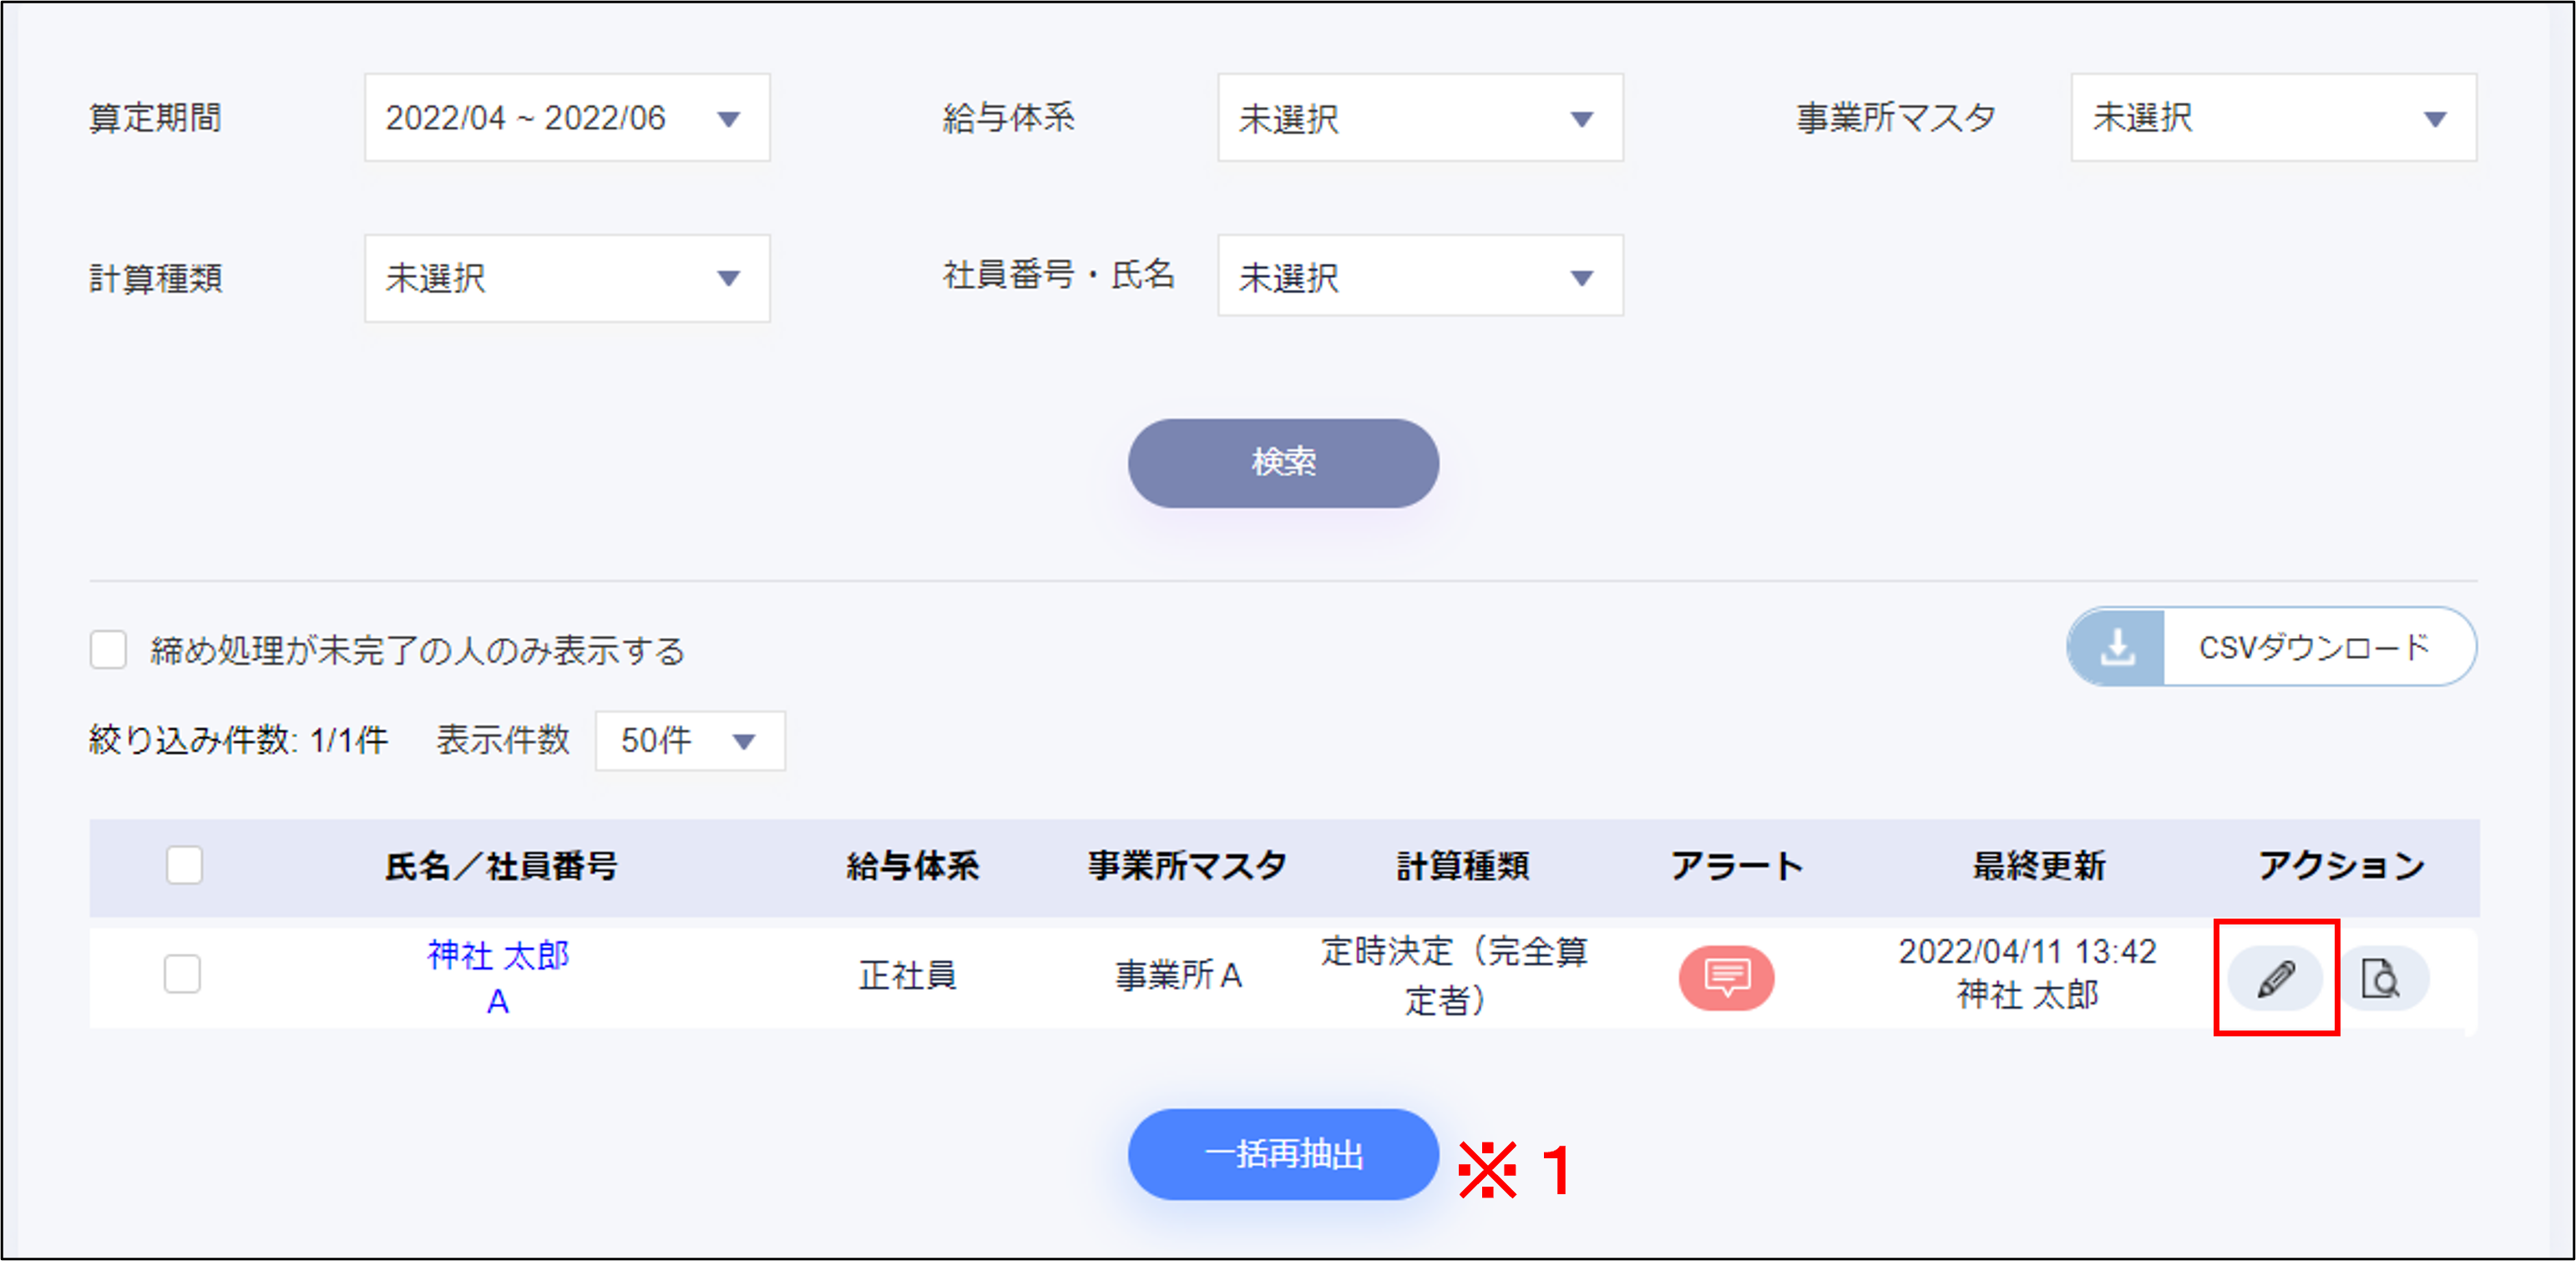Click the CSV download arrow icon
Viewport: 2576px width, 1261px height.
pos(2117,648)
